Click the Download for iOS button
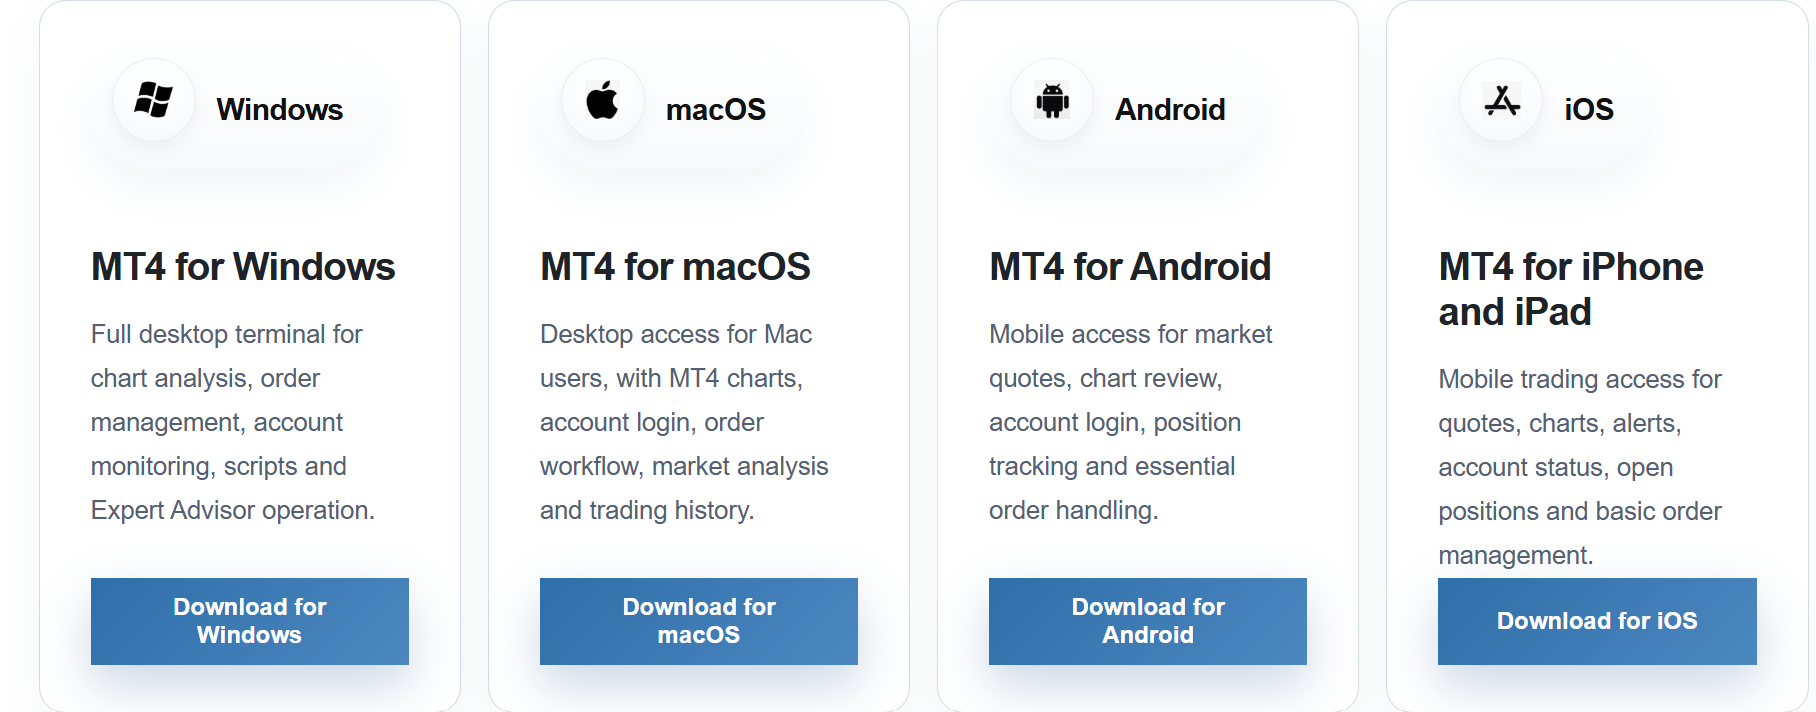Screen dimensions: 1816x712 click(x=1597, y=621)
